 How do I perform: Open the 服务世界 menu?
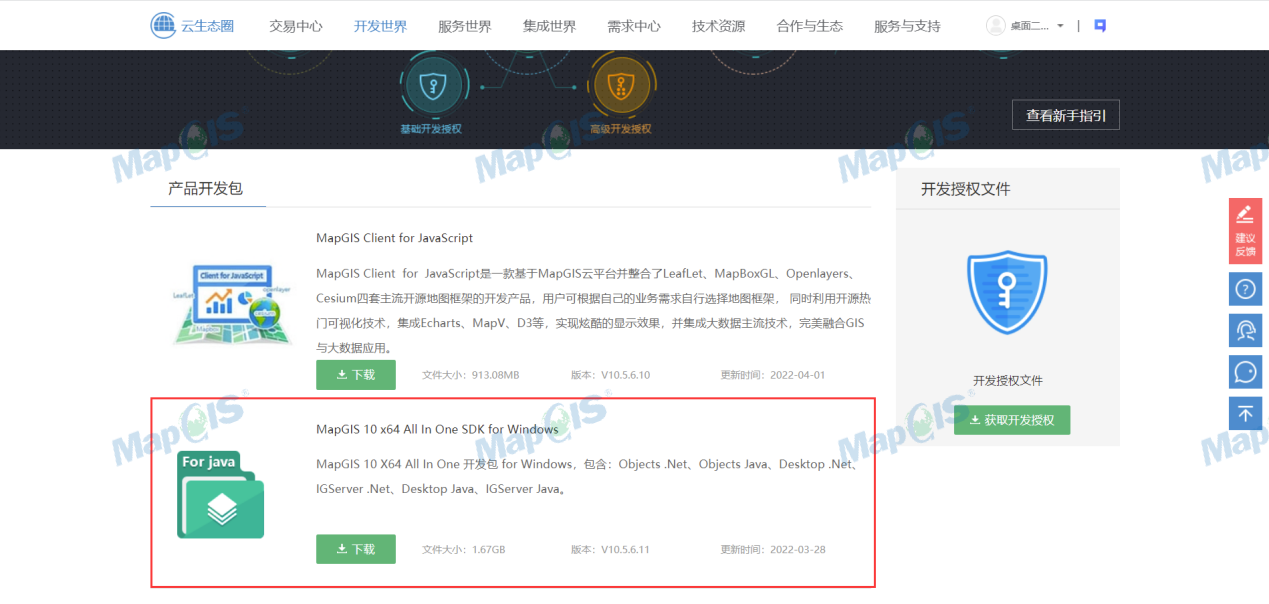click(x=464, y=26)
